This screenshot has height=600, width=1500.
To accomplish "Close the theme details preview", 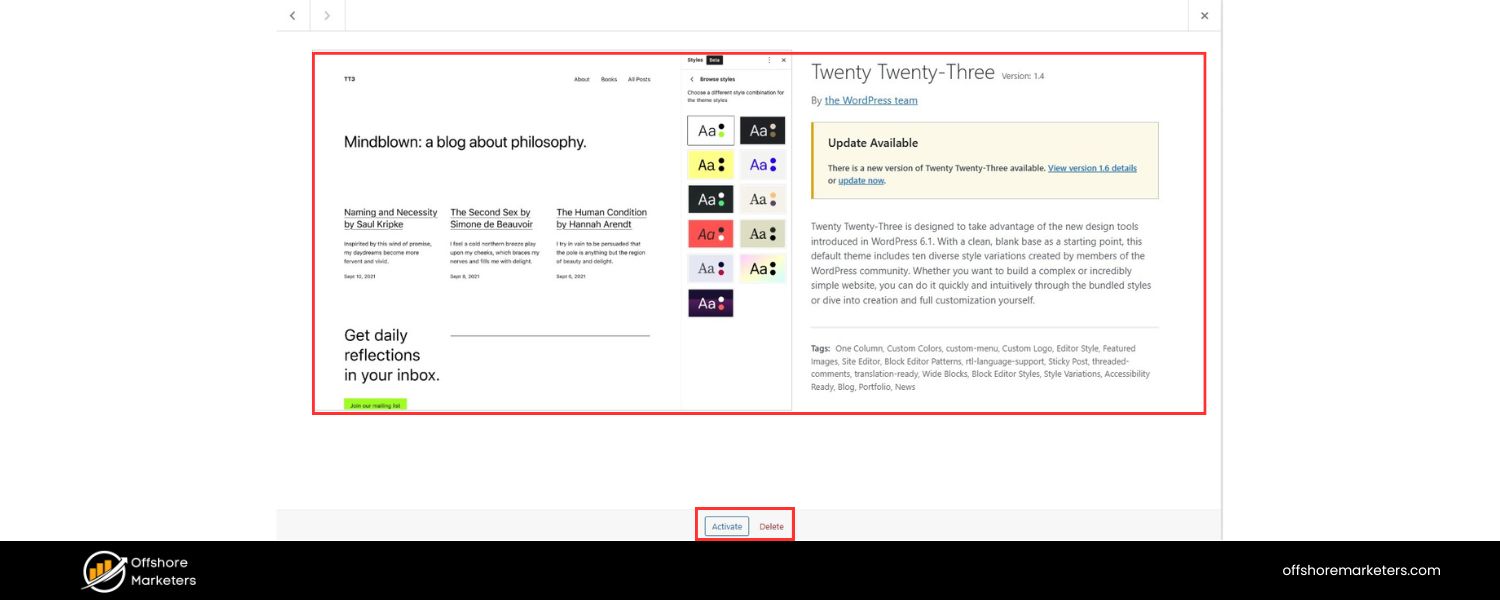I will tap(1204, 16).
